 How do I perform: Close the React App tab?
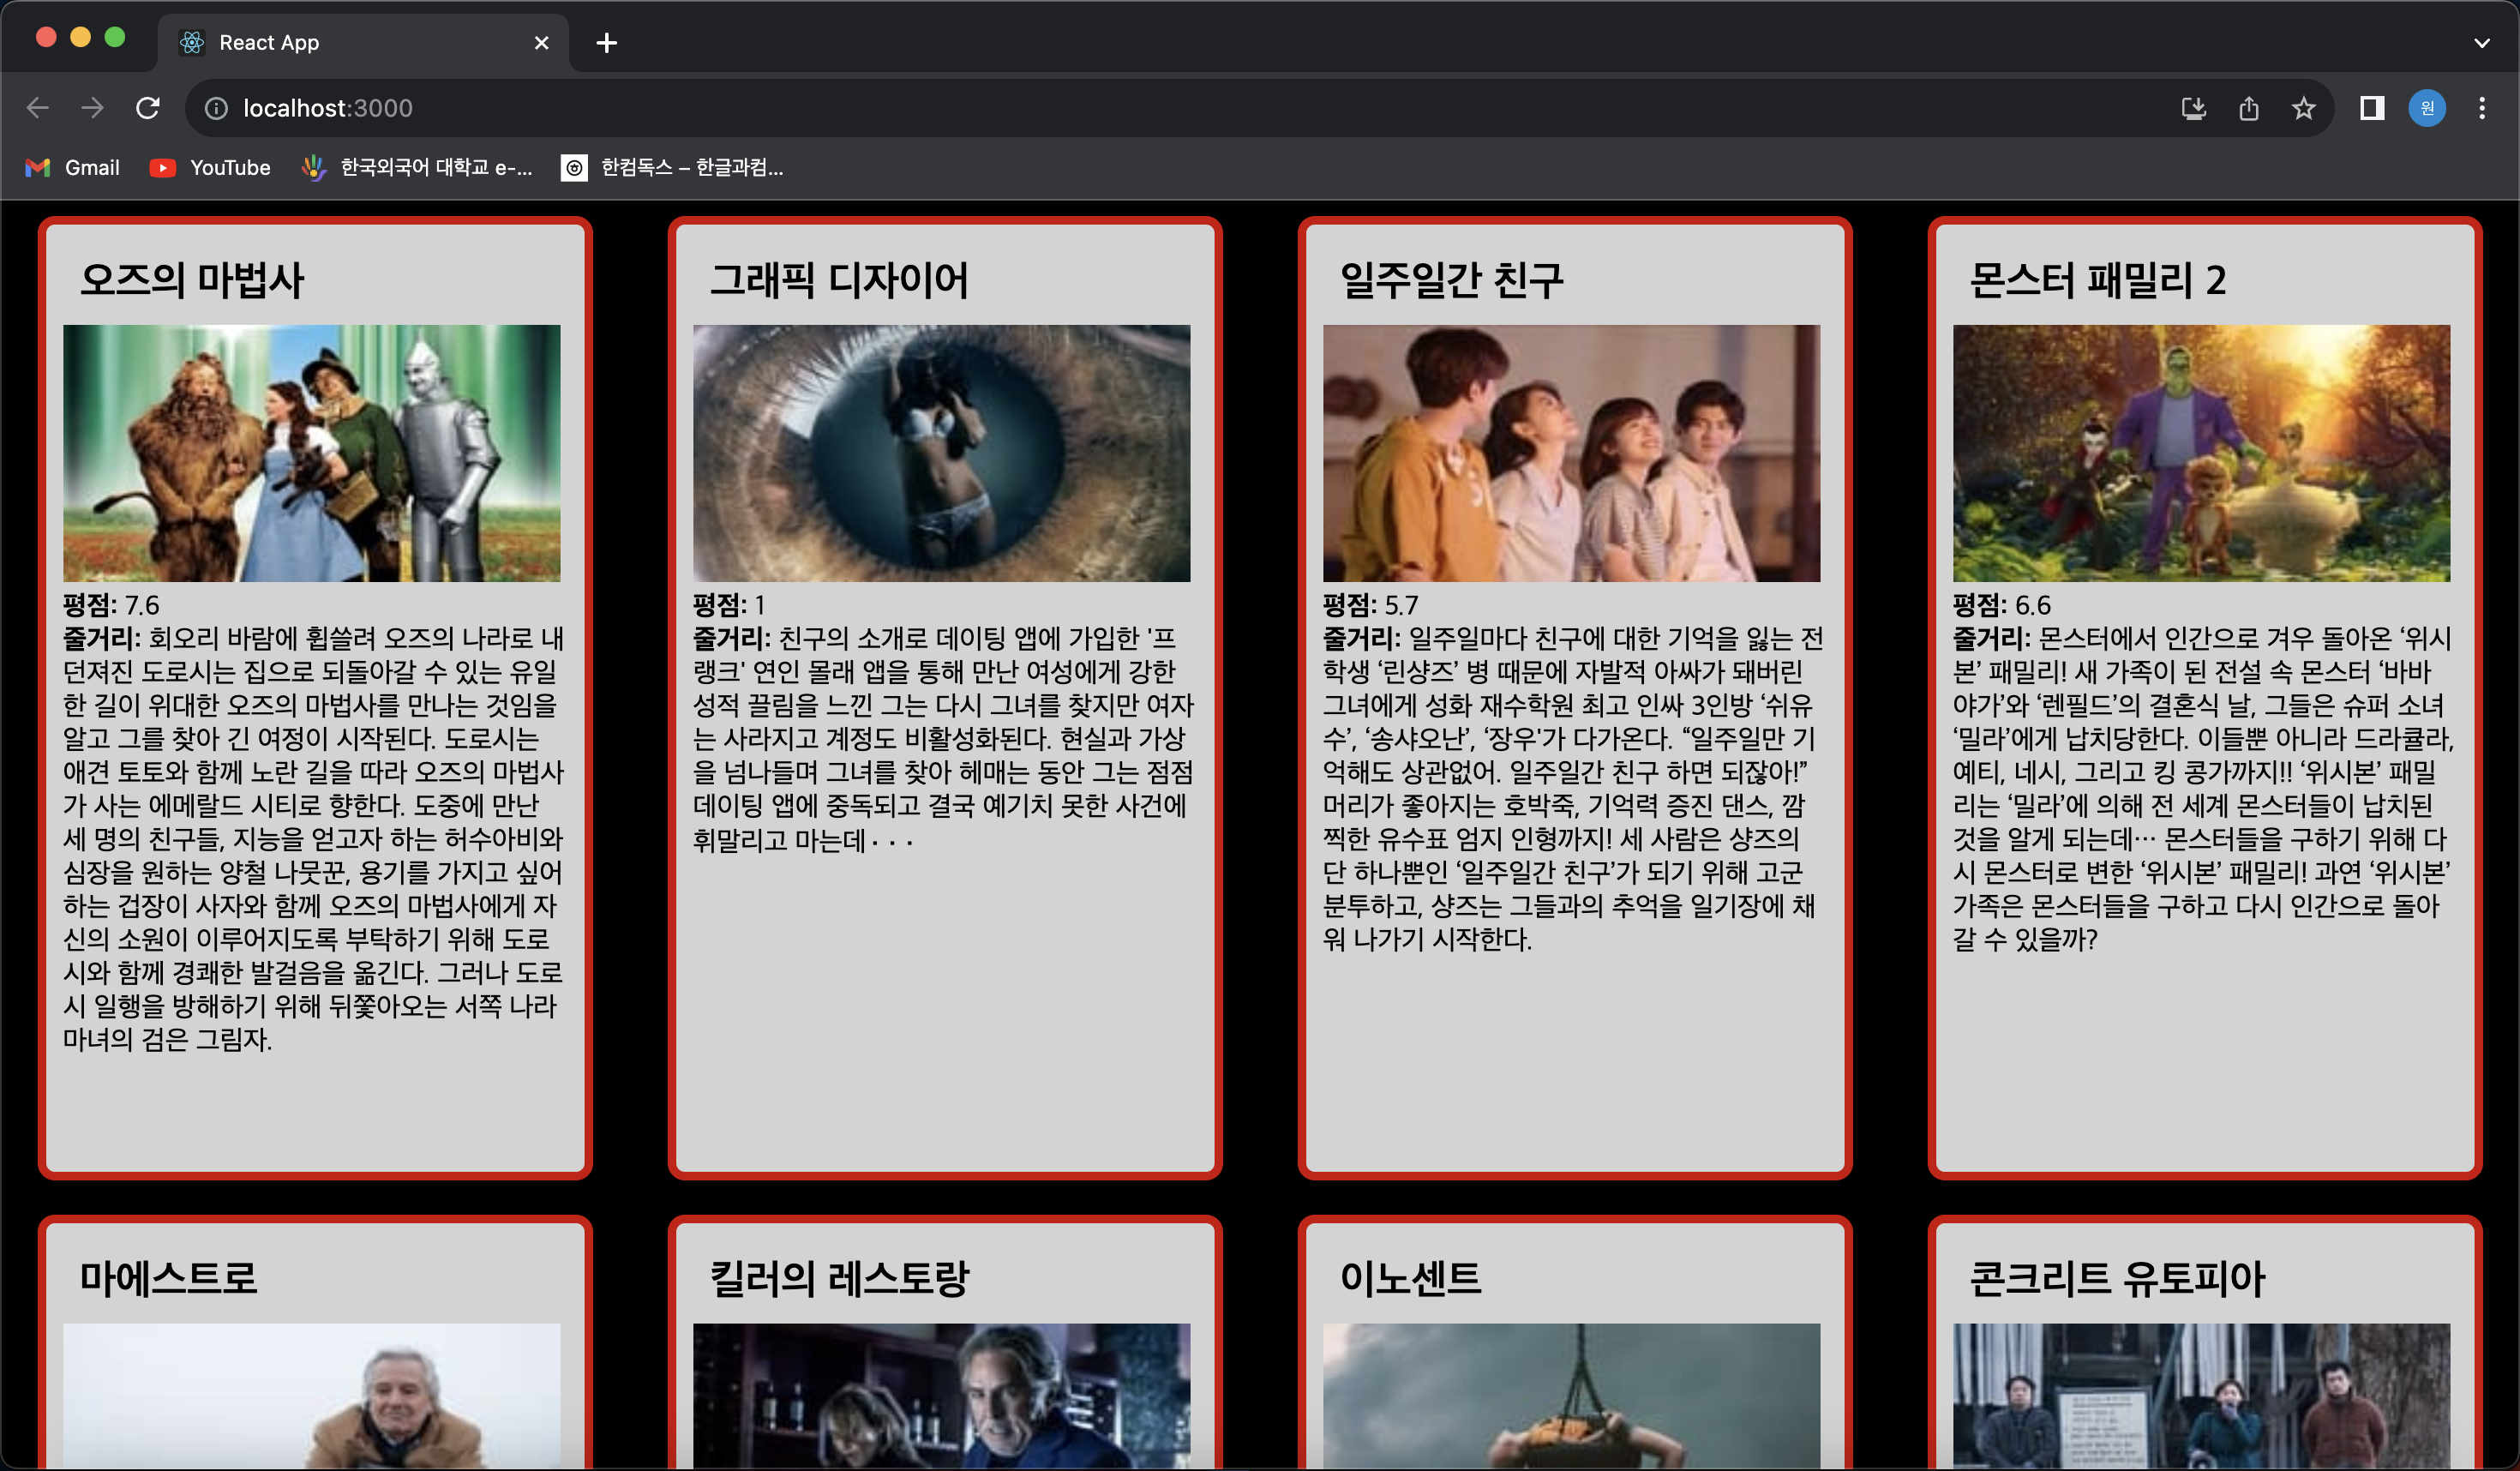[x=542, y=43]
